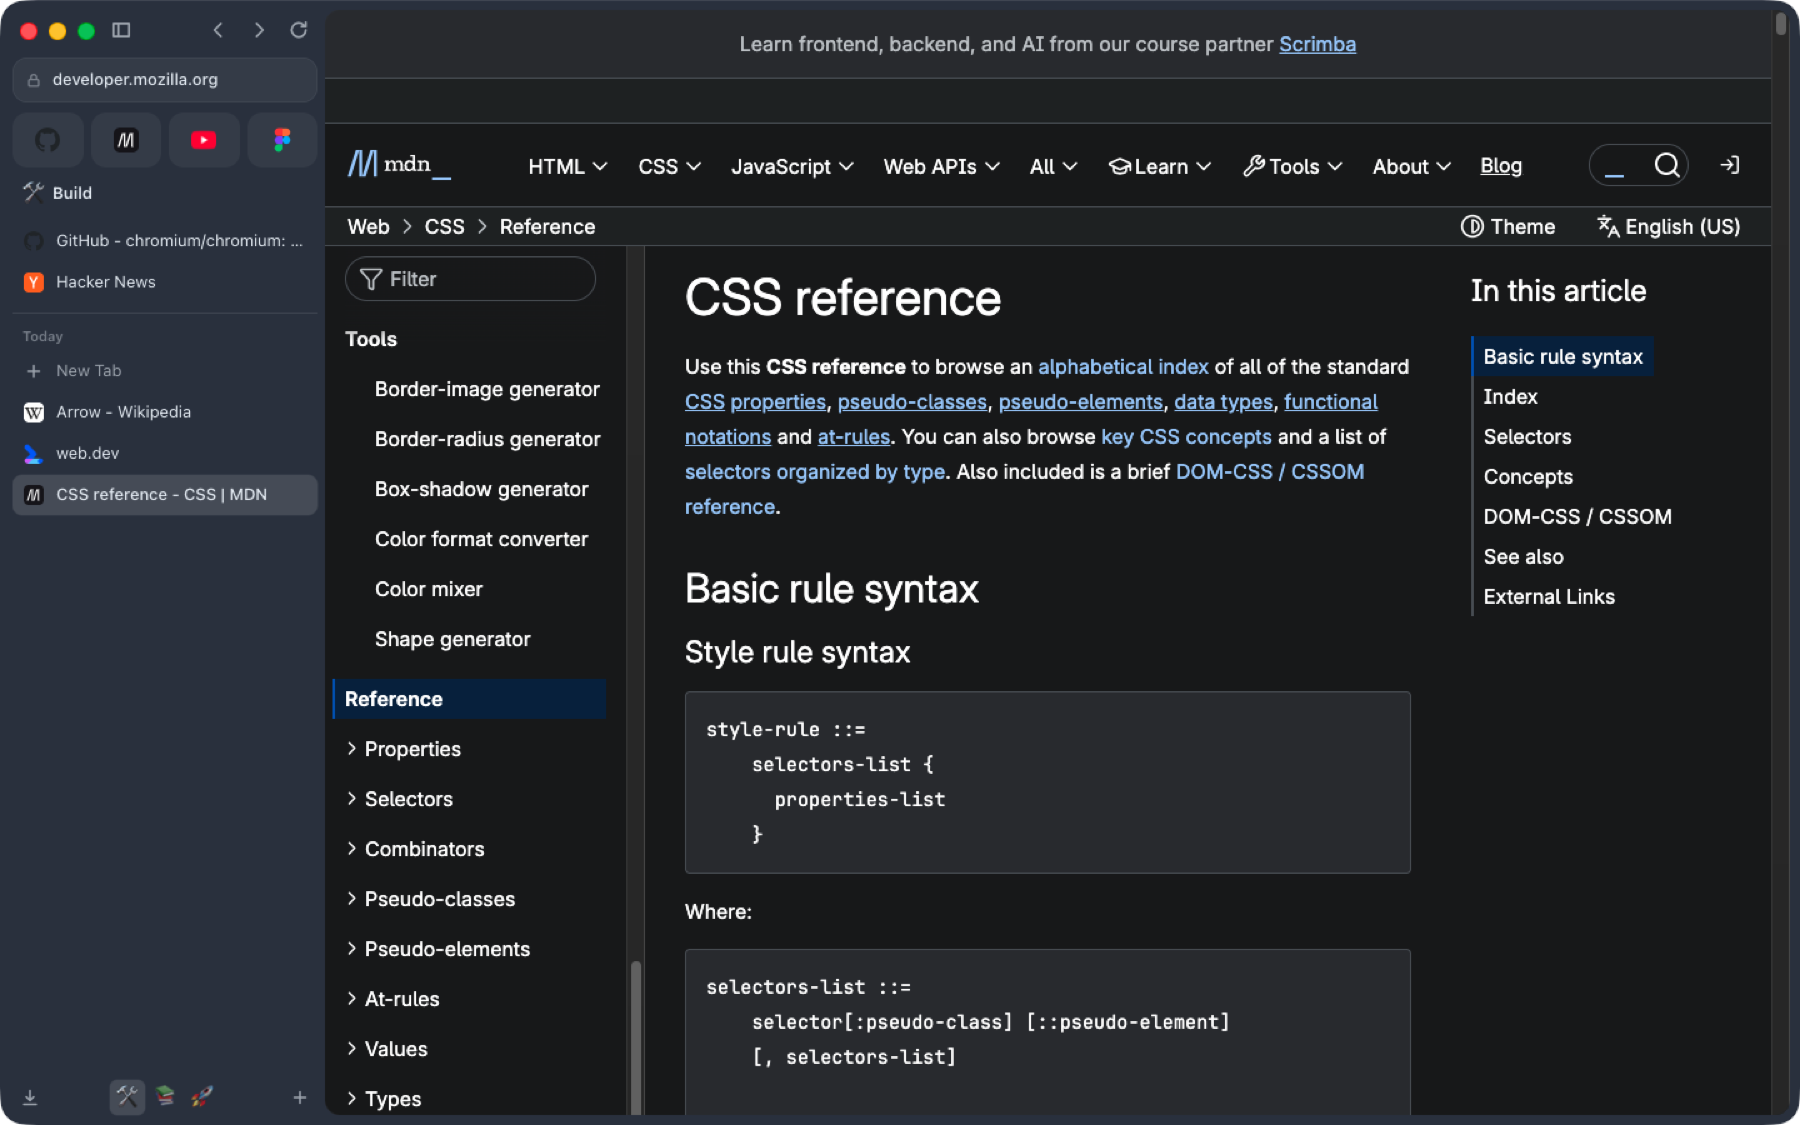Open the MDN pinned favorite icon
Viewport: 1800px width, 1125px height.
126,140
